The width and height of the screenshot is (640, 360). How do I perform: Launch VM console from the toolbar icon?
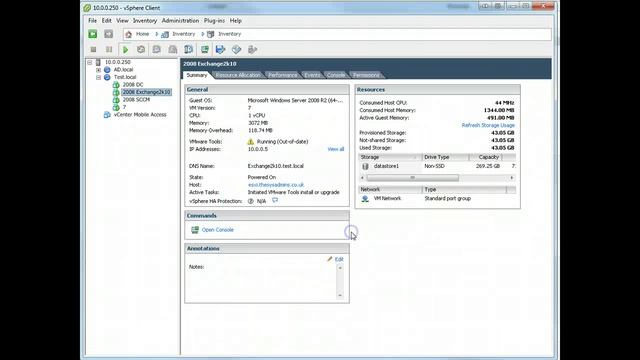tap(204, 49)
